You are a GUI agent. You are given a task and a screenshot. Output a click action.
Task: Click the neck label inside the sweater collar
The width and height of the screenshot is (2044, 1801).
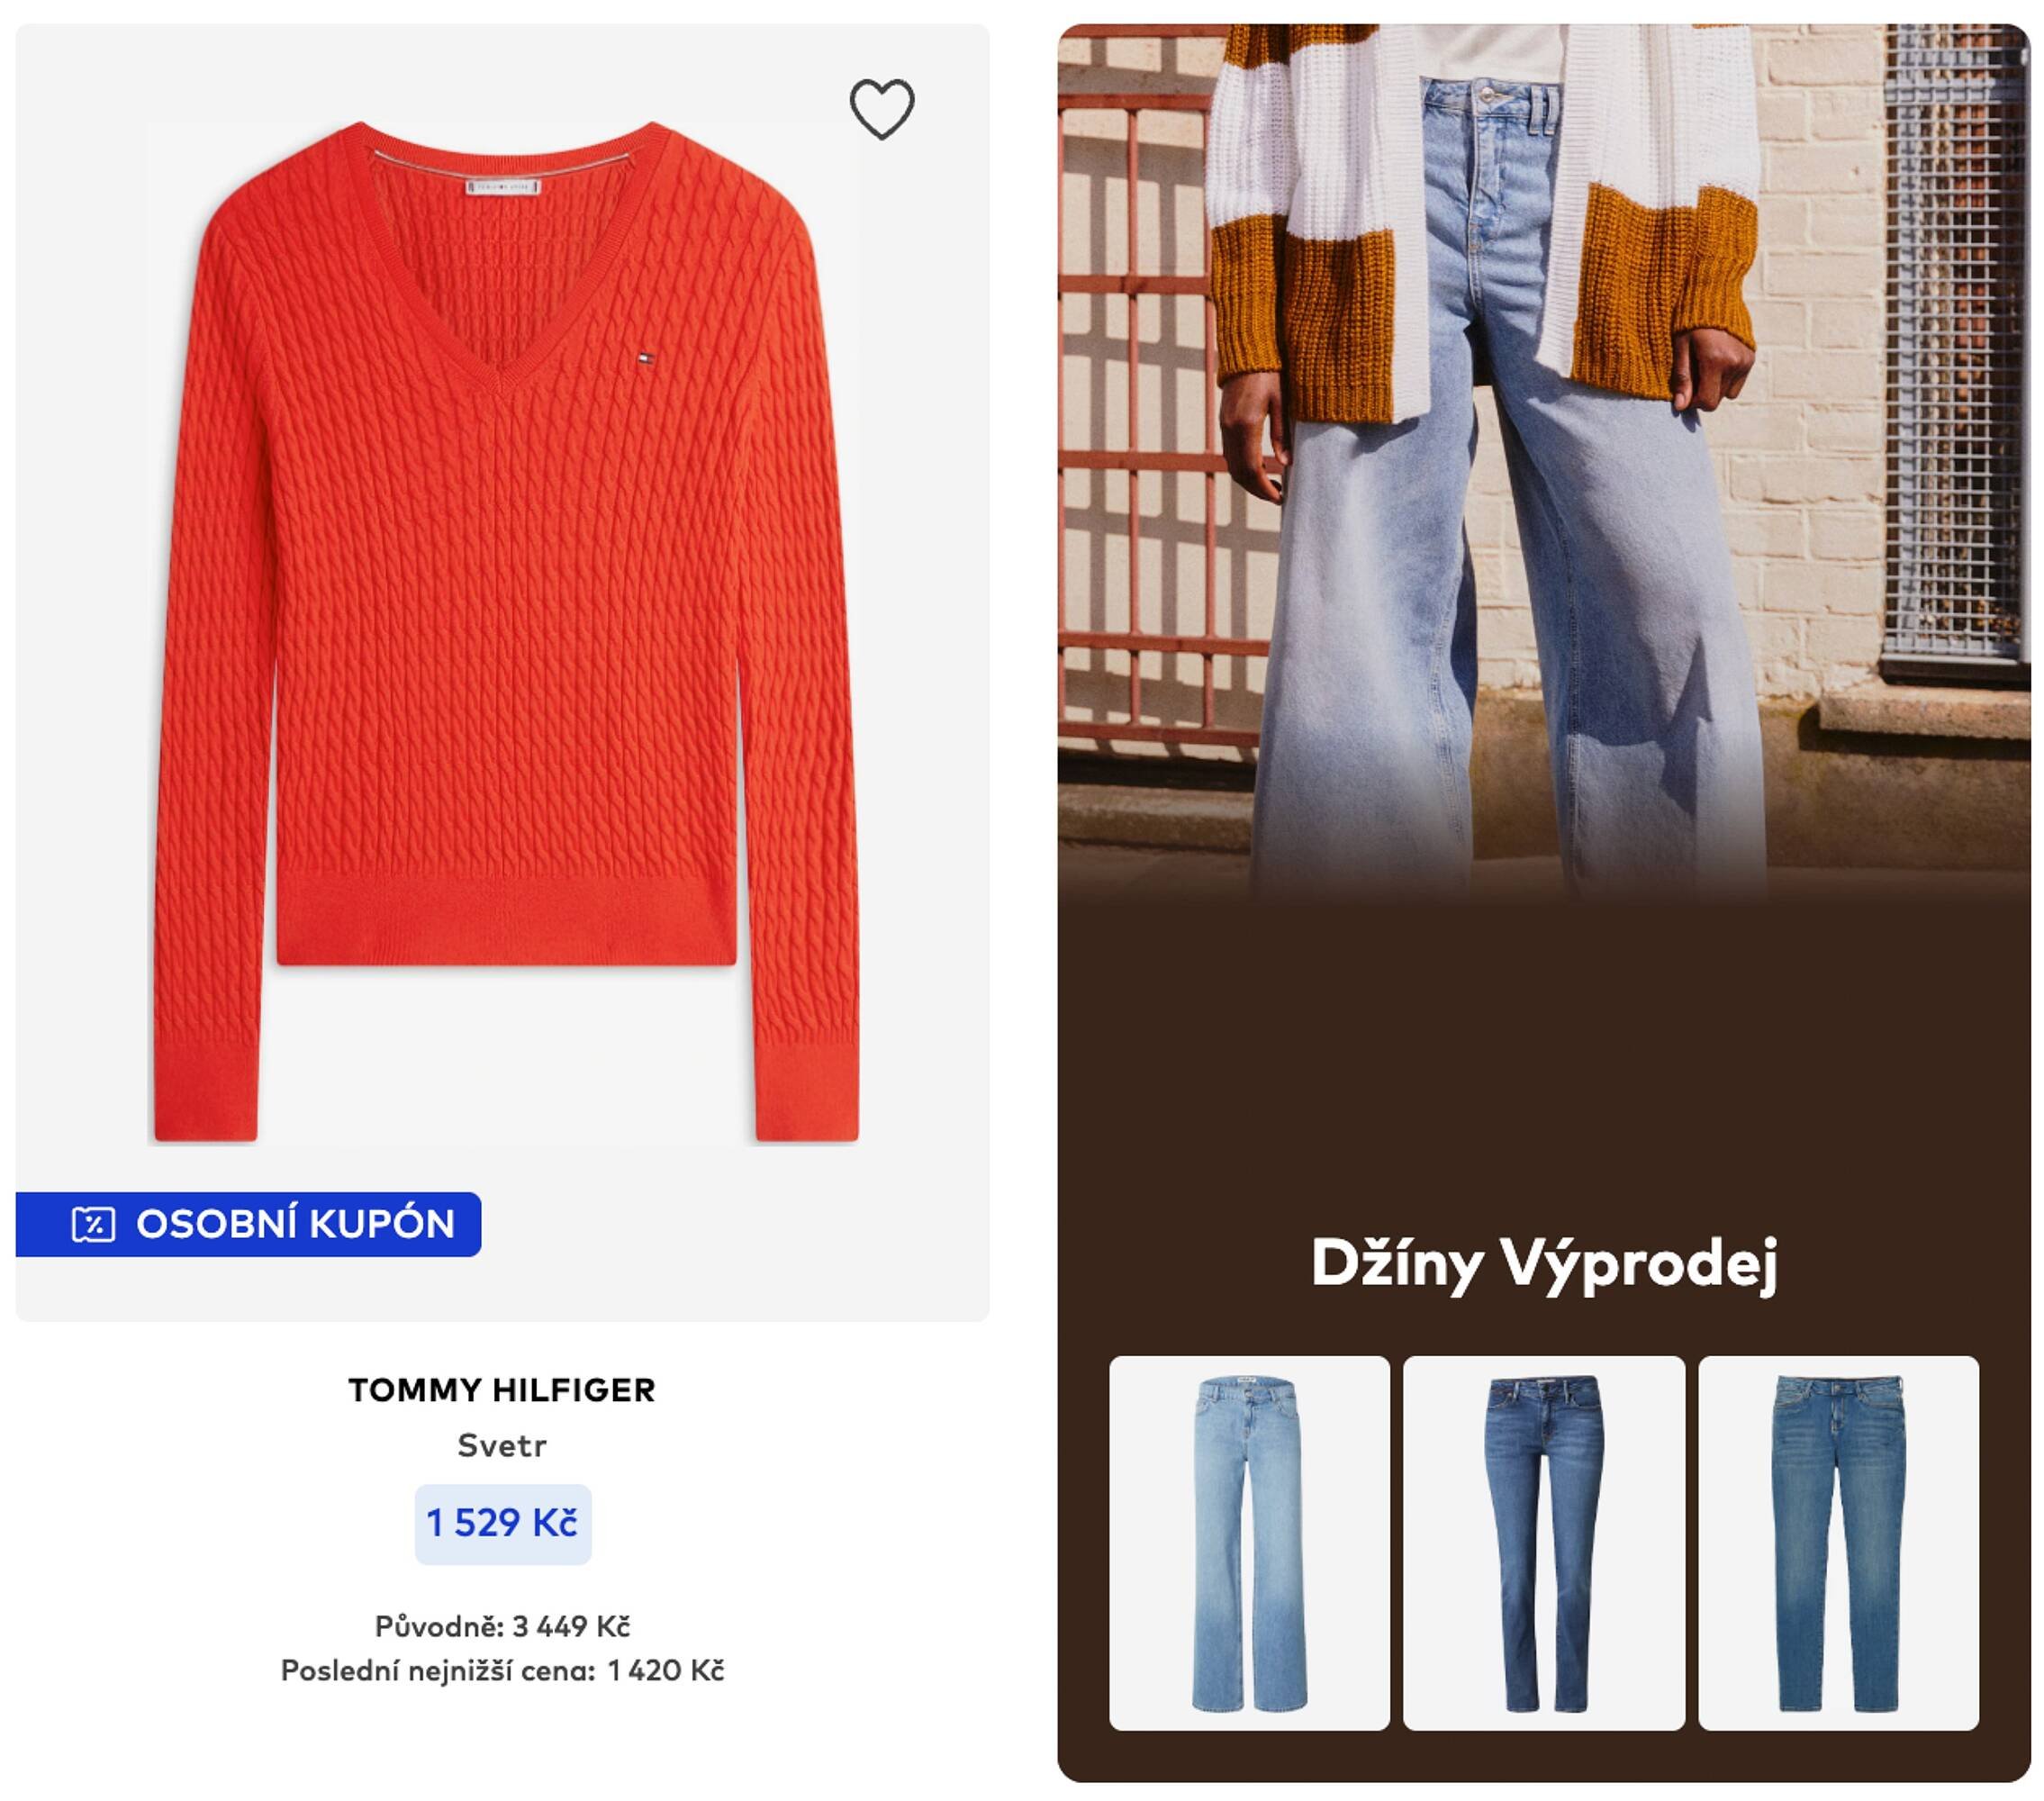(x=505, y=186)
